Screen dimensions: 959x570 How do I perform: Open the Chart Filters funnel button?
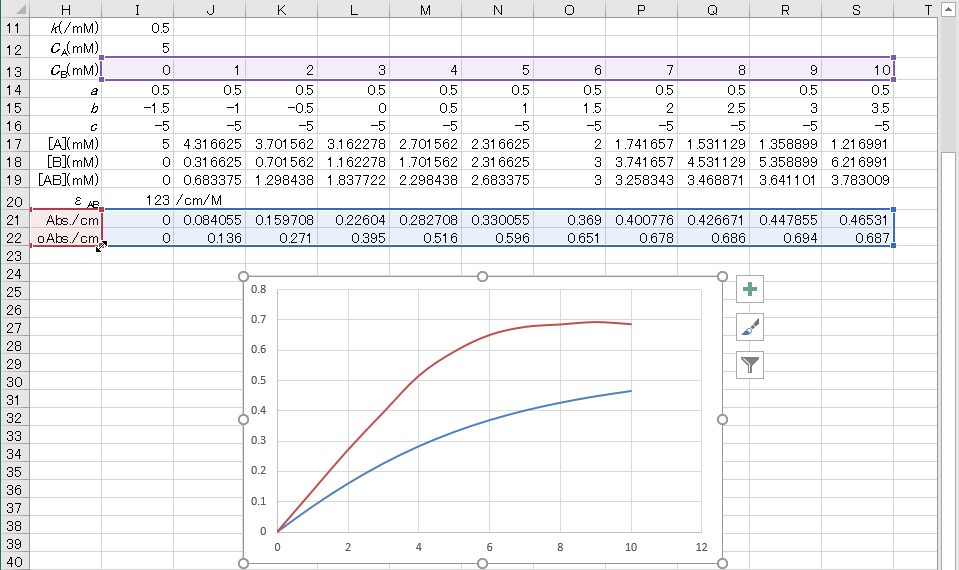pos(750,365)
